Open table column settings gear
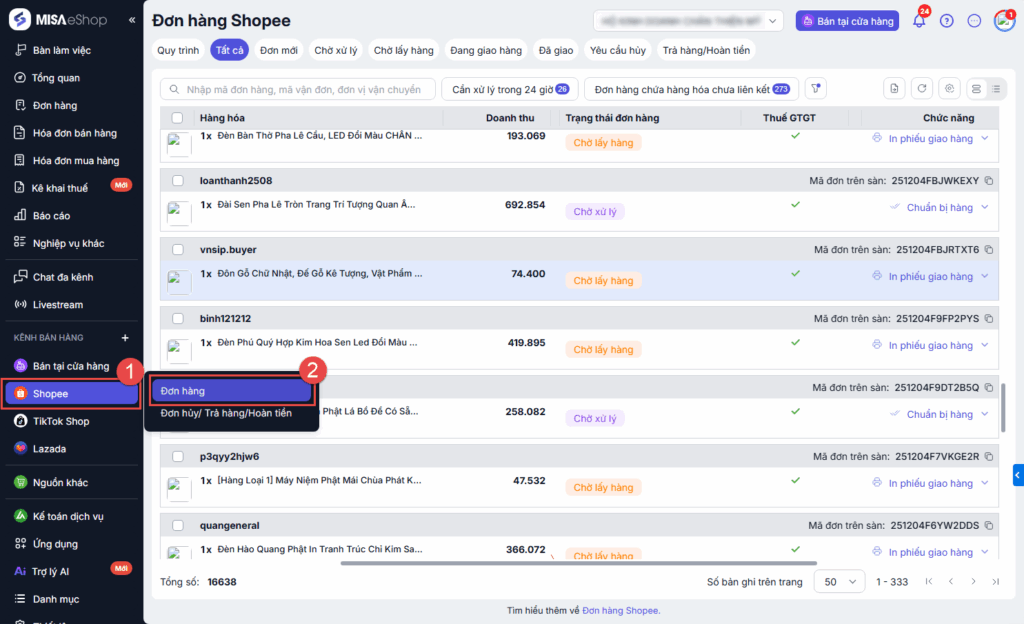The height and width of the screenshot is (624, 1024). point(950,89)
